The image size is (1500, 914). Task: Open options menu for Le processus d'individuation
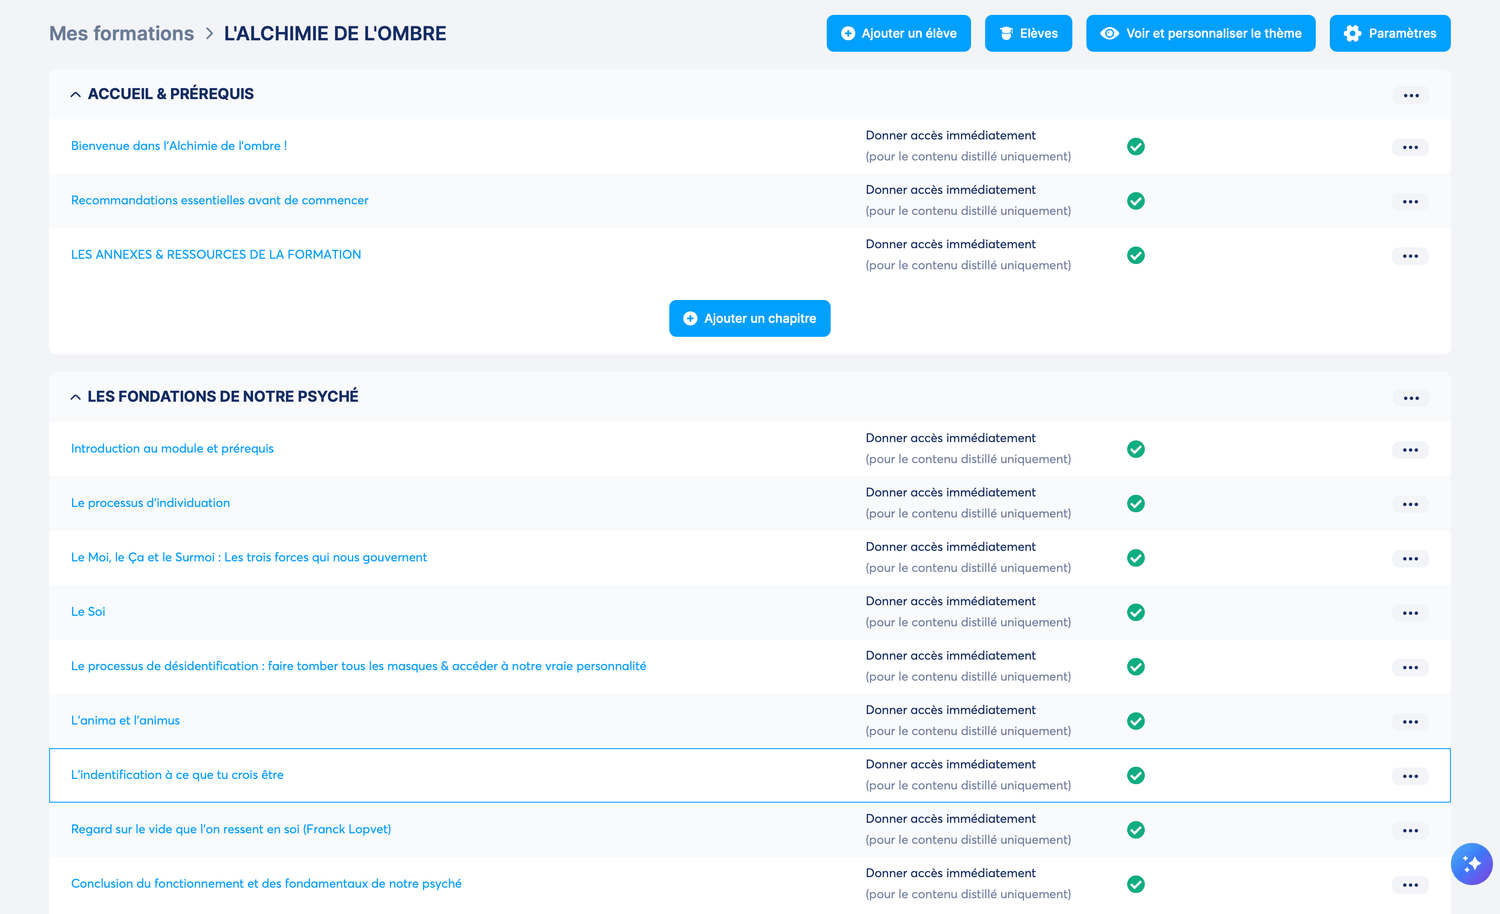1410,504
